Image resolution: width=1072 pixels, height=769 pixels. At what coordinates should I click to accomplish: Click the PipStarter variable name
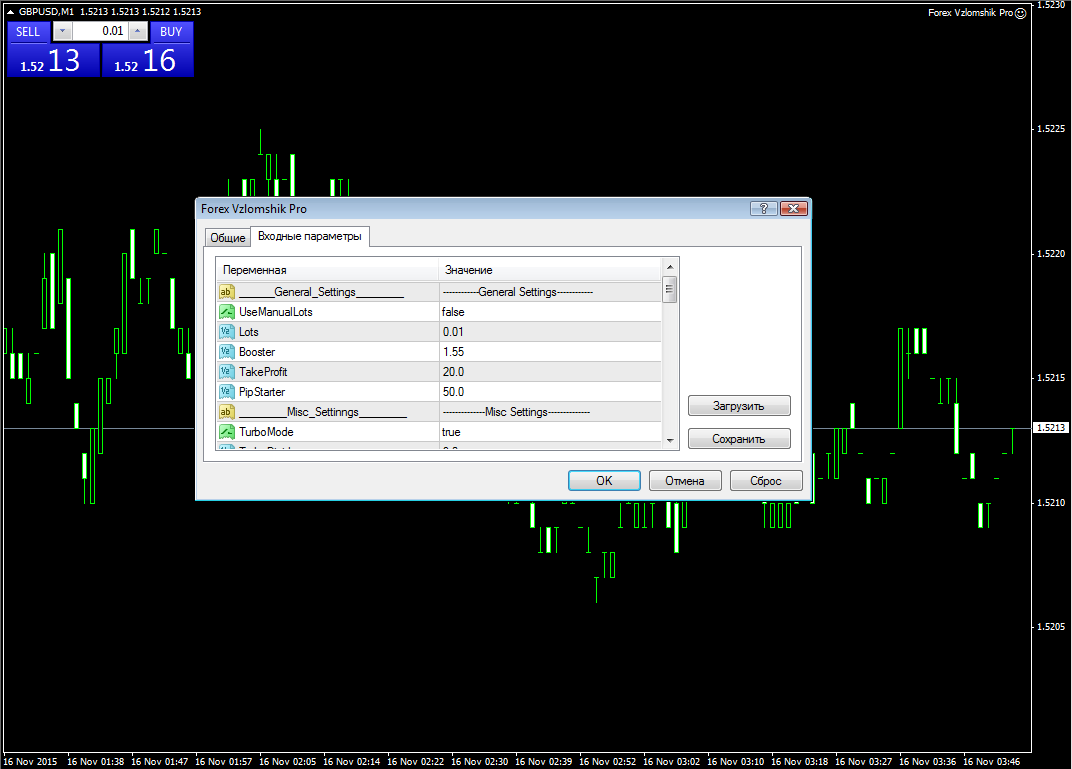coord(262,392)
